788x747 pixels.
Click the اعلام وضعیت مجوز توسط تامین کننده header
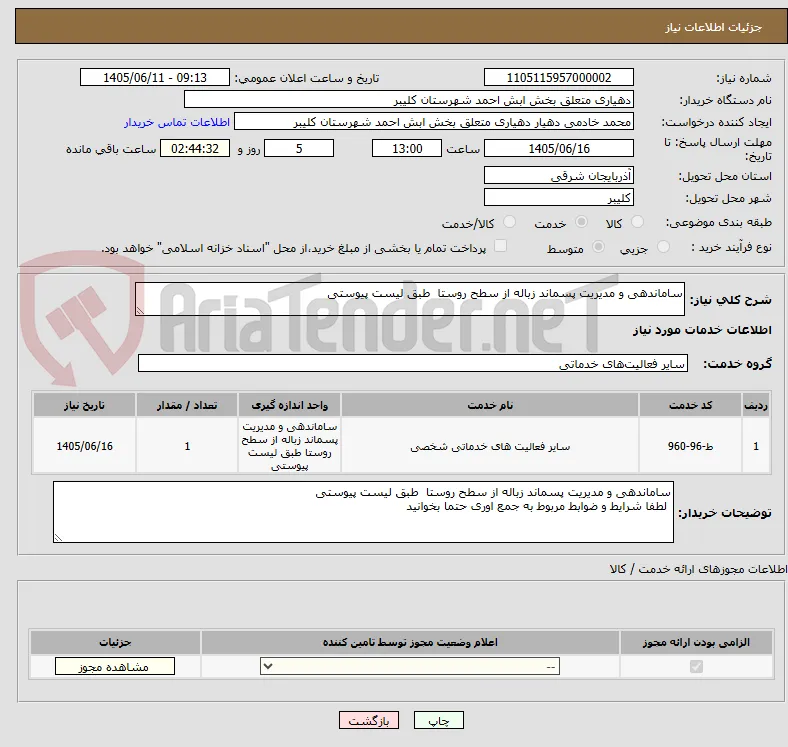410,642
